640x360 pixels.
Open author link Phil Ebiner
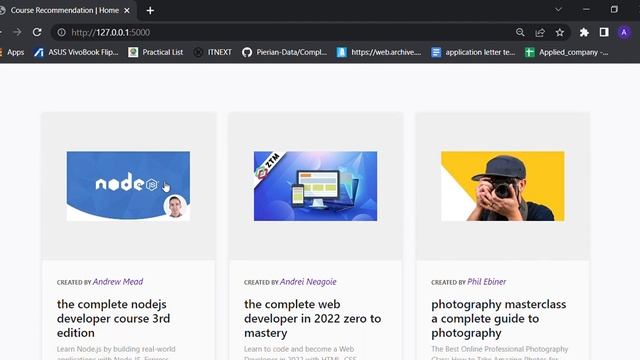tap(487, 282)
